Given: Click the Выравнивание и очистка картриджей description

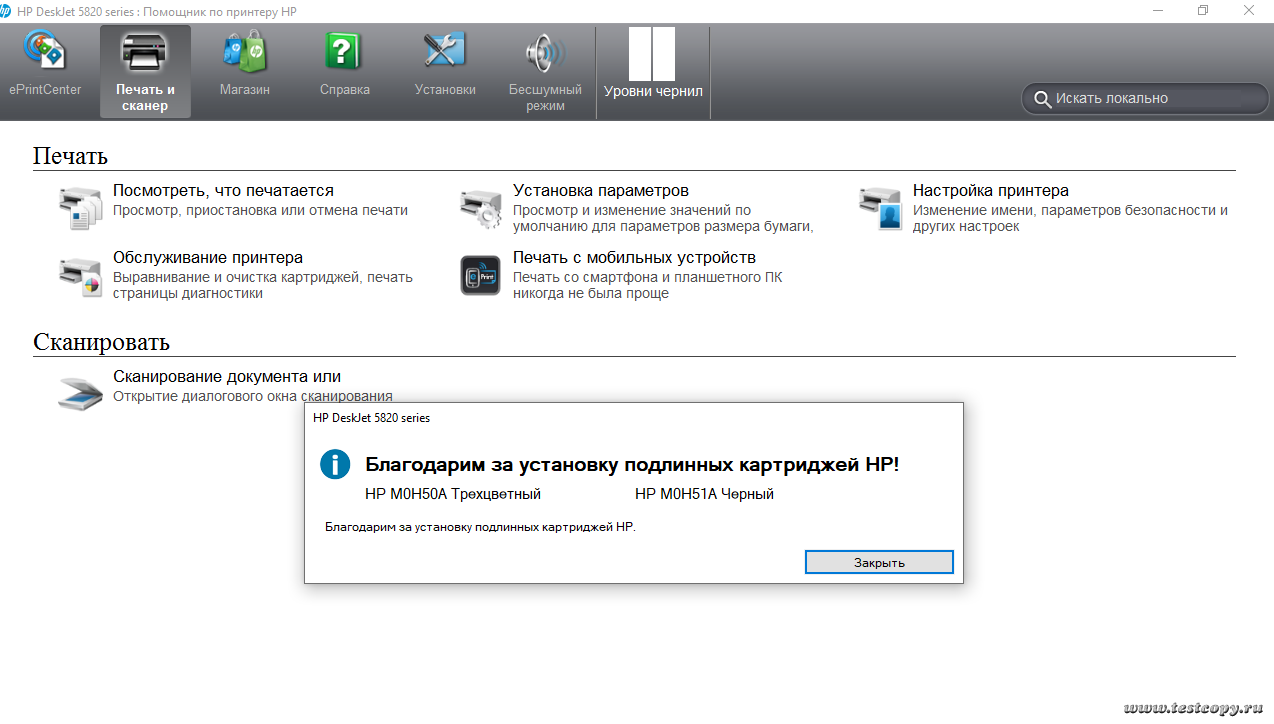Looking at the screenshot, I should [x=263, y=285].
